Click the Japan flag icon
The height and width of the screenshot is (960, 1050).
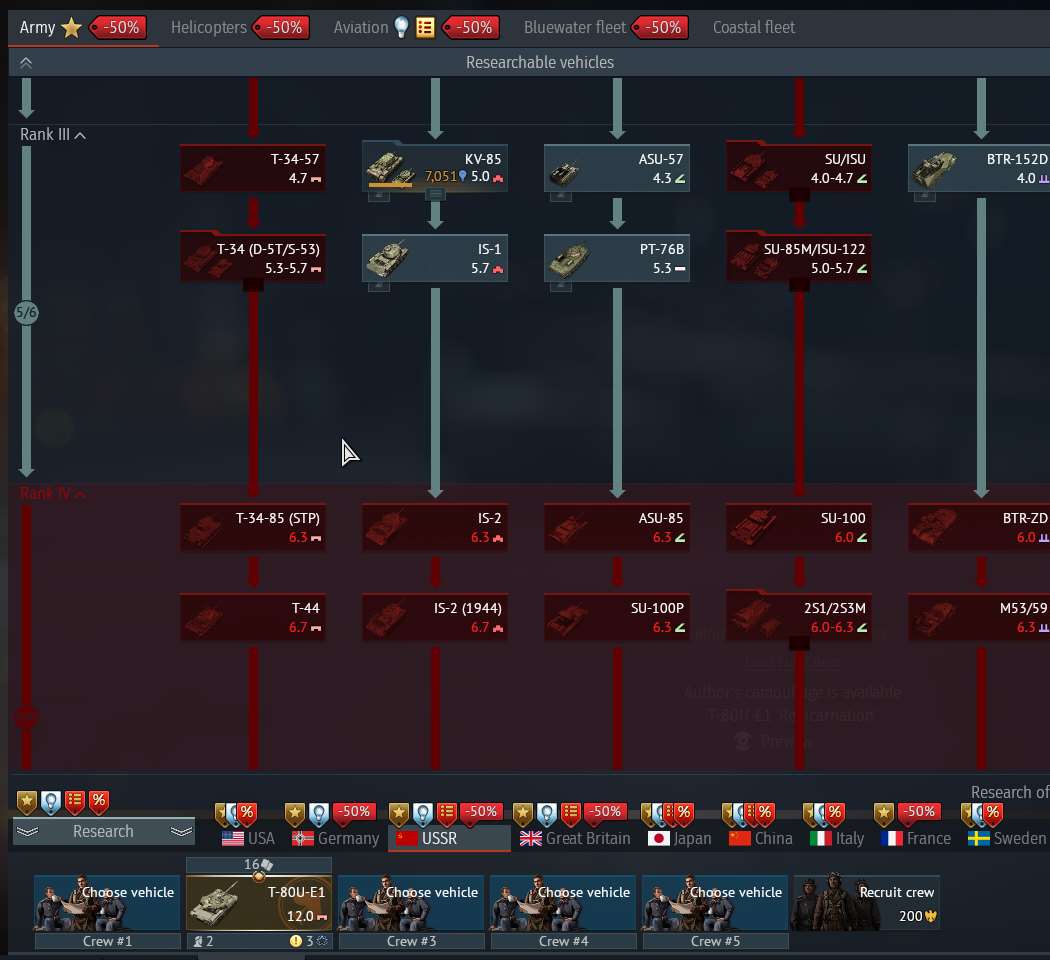[659, 838]
